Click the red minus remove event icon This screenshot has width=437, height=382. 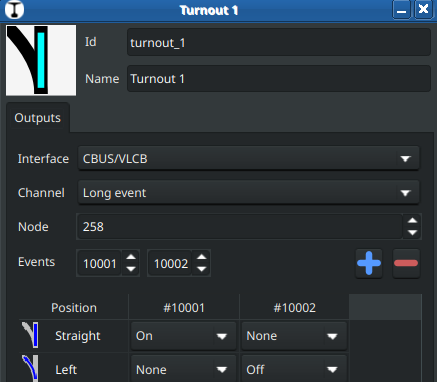tap(406, 263)
